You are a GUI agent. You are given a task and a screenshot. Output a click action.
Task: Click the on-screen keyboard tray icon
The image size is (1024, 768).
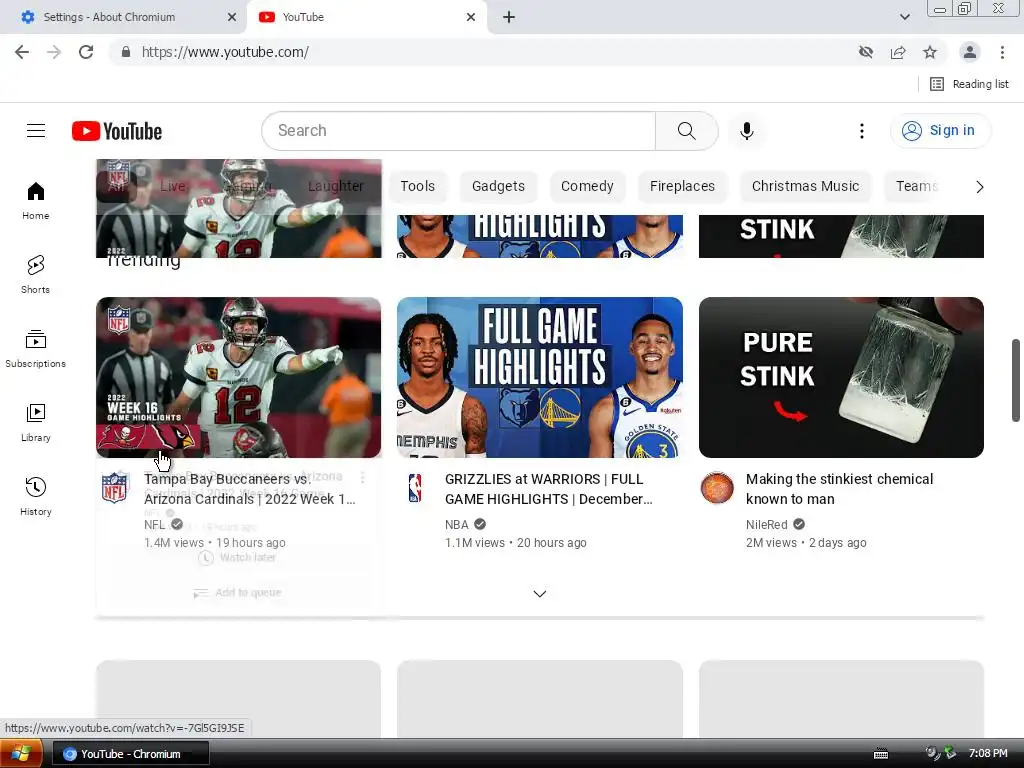881,754
